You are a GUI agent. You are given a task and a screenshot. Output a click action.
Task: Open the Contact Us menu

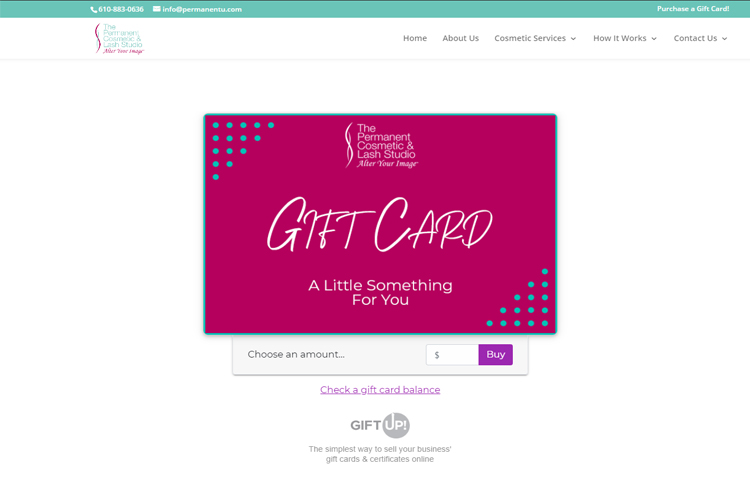tap(695, 38)
